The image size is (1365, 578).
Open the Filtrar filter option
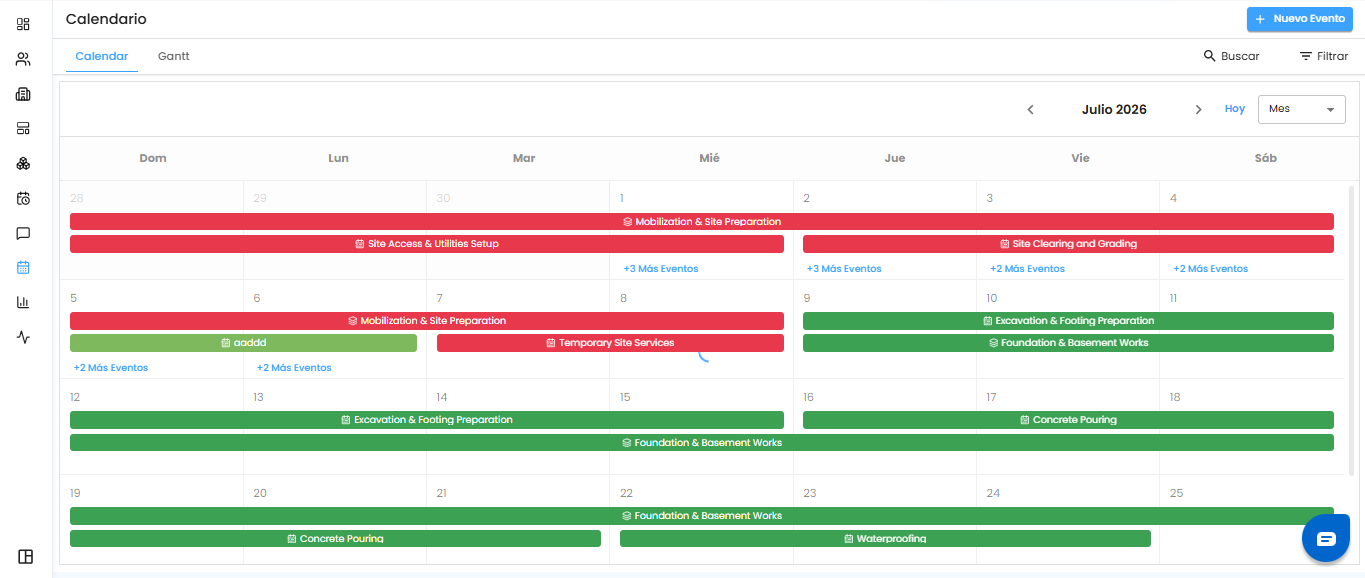click(1324, 56)
